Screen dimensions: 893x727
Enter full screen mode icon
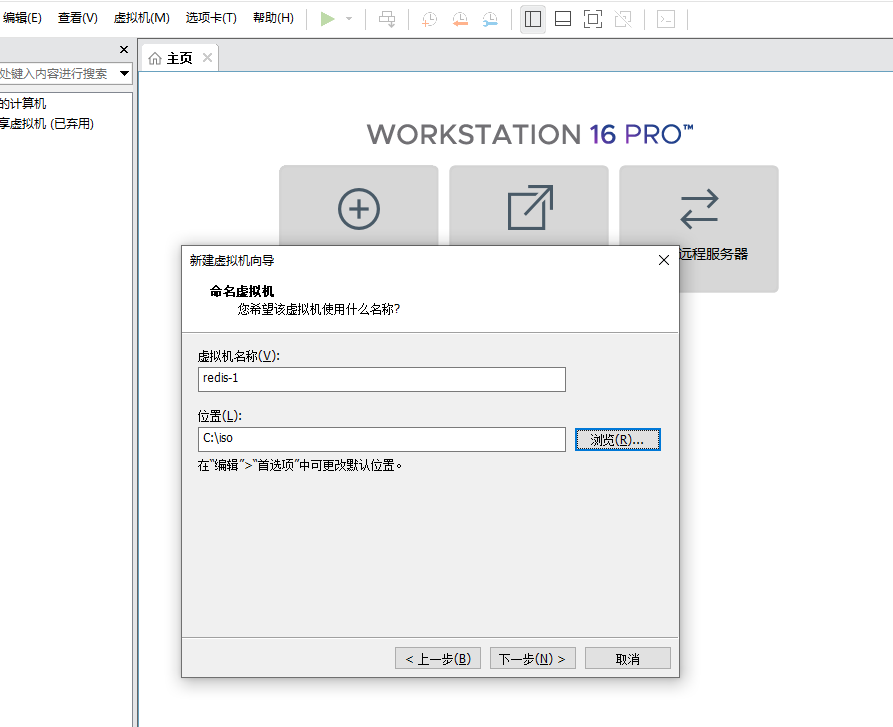coord(593,19)
